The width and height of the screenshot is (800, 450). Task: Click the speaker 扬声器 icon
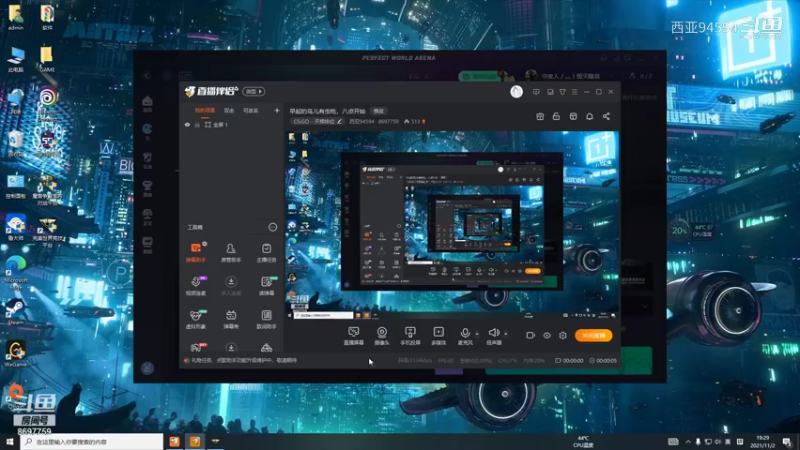493,333
